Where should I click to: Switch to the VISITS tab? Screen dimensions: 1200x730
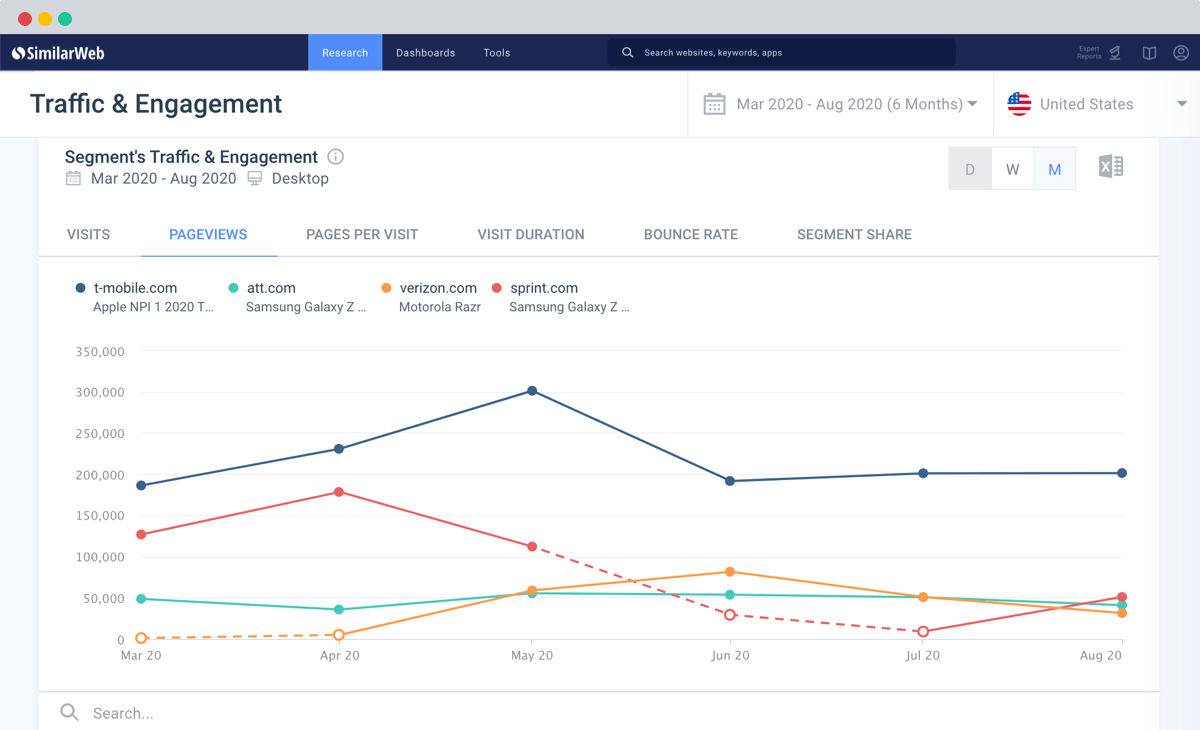click(88, 235)
